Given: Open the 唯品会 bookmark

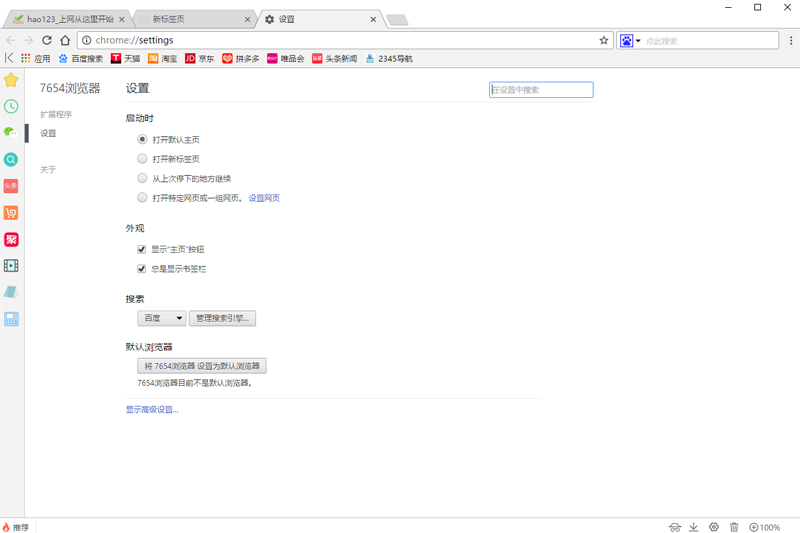Looking at the screenshot, I should click(x=286, y=59).
